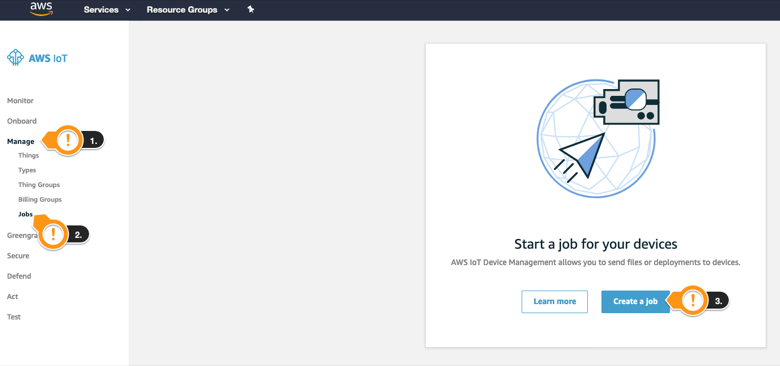Click the AWS IoT chip logo icon
The height and width of the screenshot is (366, 780).
pyautogui.click(x=15, y=58)
